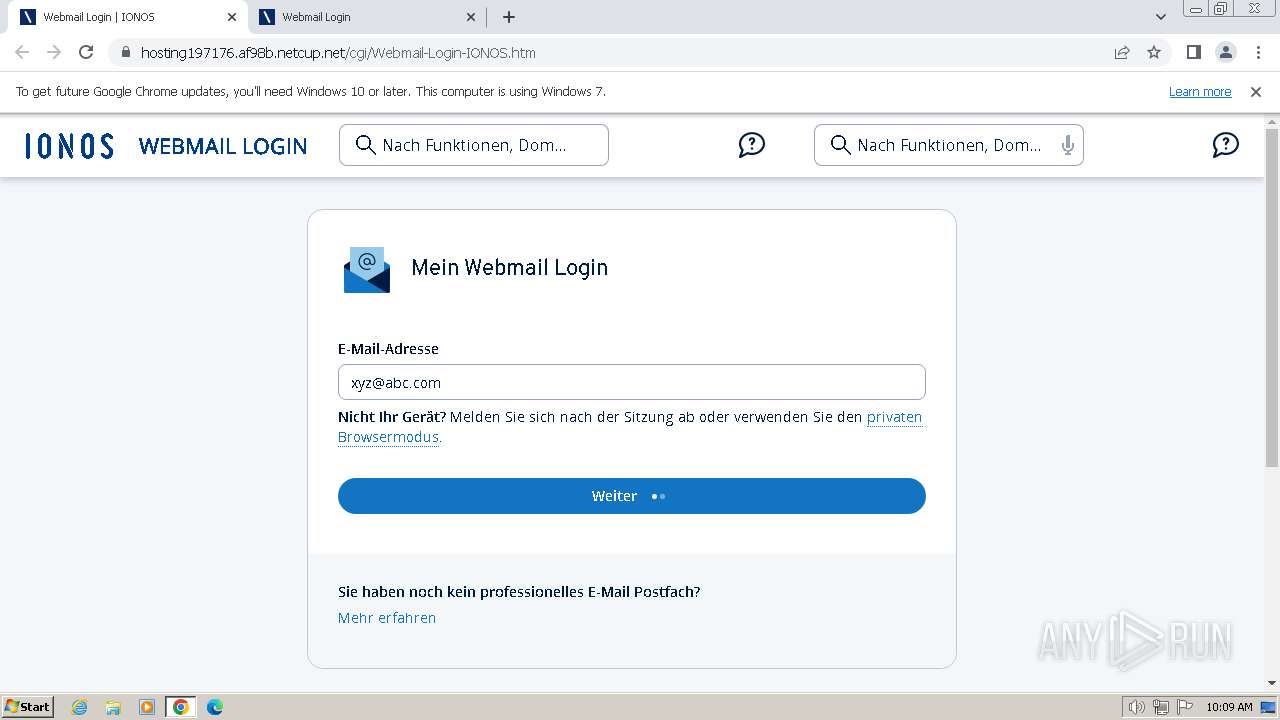Click the Start button
Viewport: 1280px width, 720px height.
pos(28,707)
